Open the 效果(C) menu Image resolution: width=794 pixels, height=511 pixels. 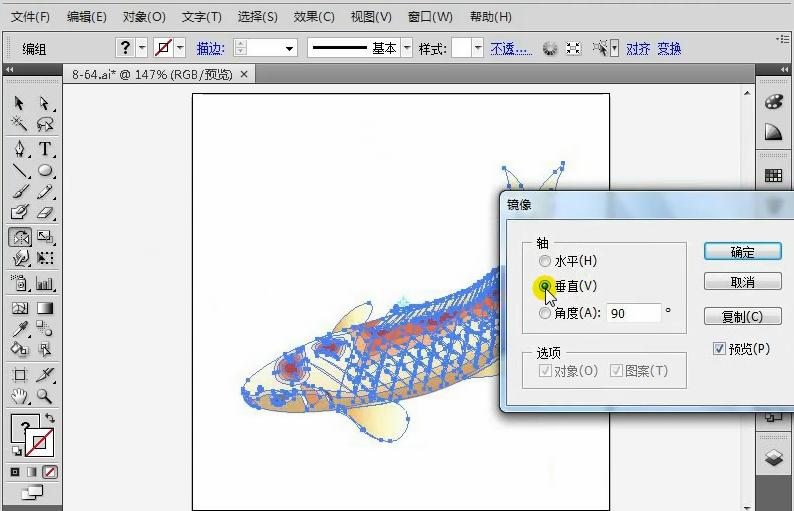(x=314, y=17)
